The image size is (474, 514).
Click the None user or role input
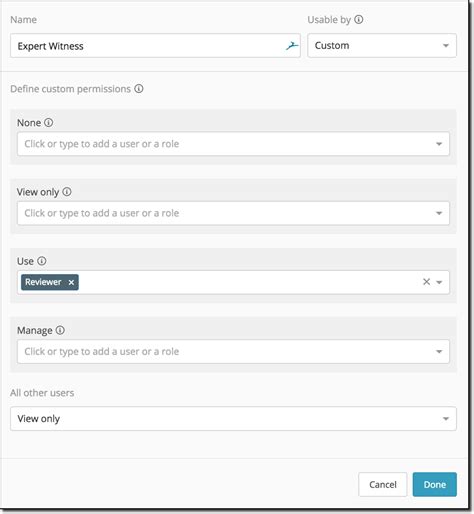click(233, 144)
